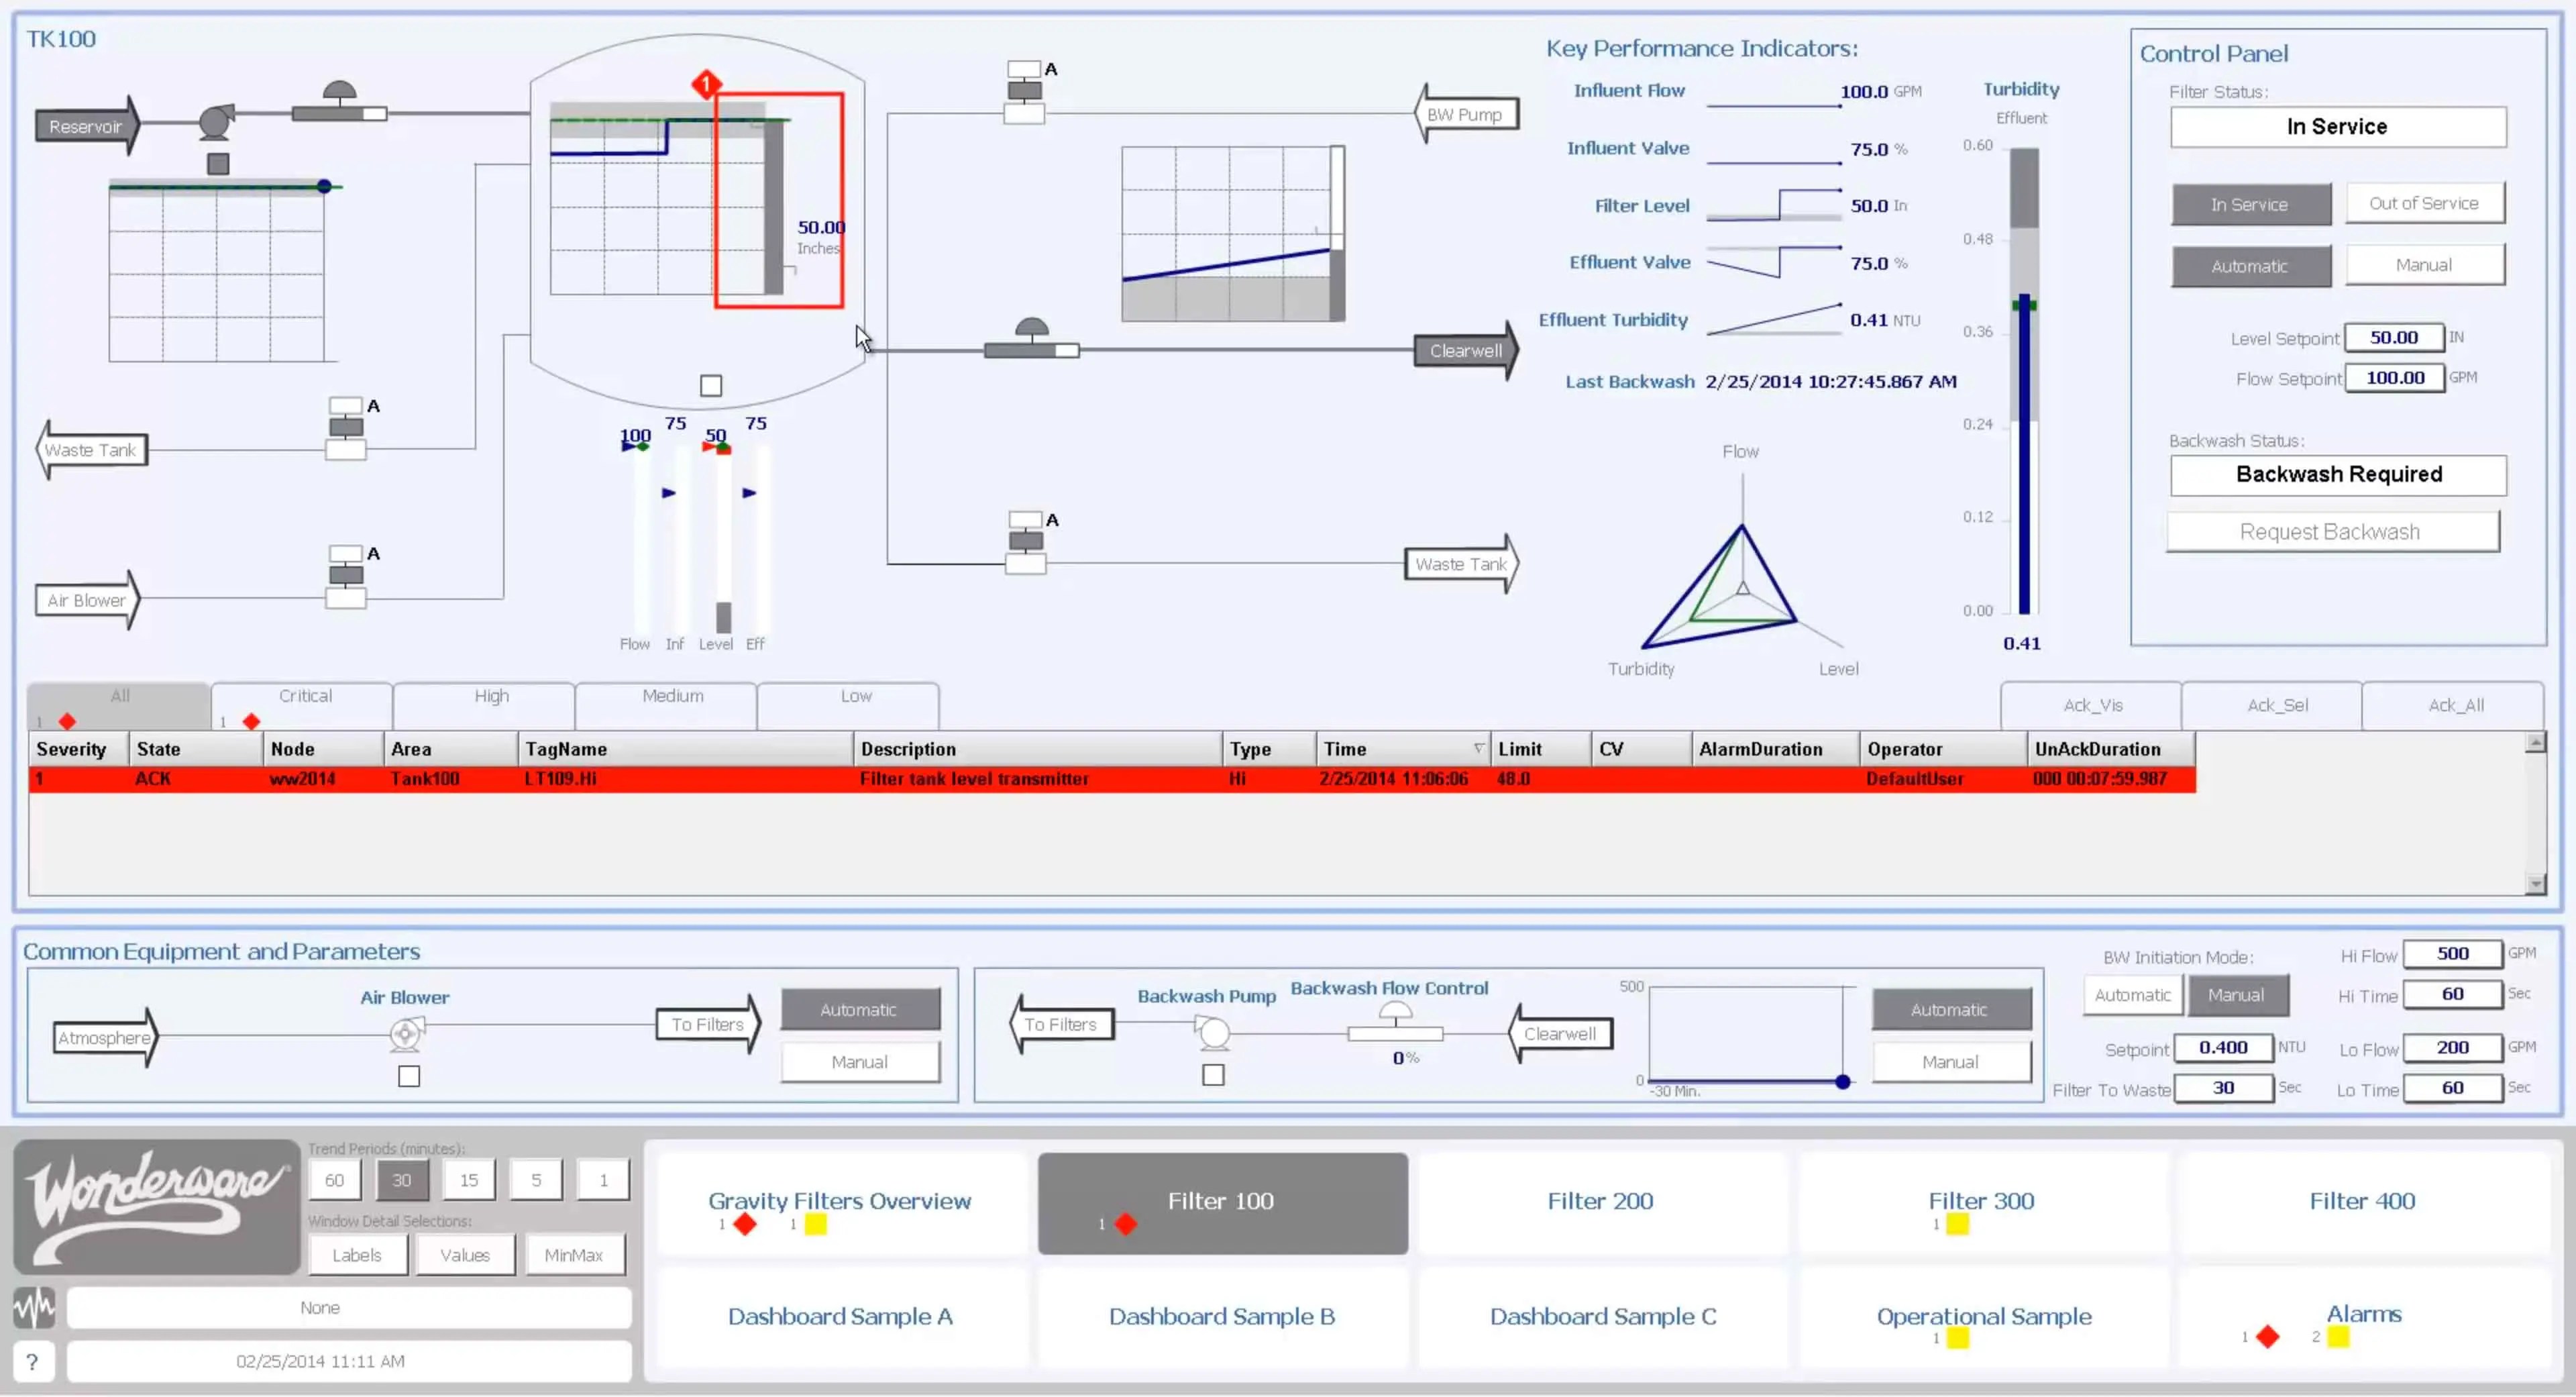This screenshot has width=2576, height=1397.
Task: Open the Filter 200 navigation tab
Action: [x=1600, y=1201]
